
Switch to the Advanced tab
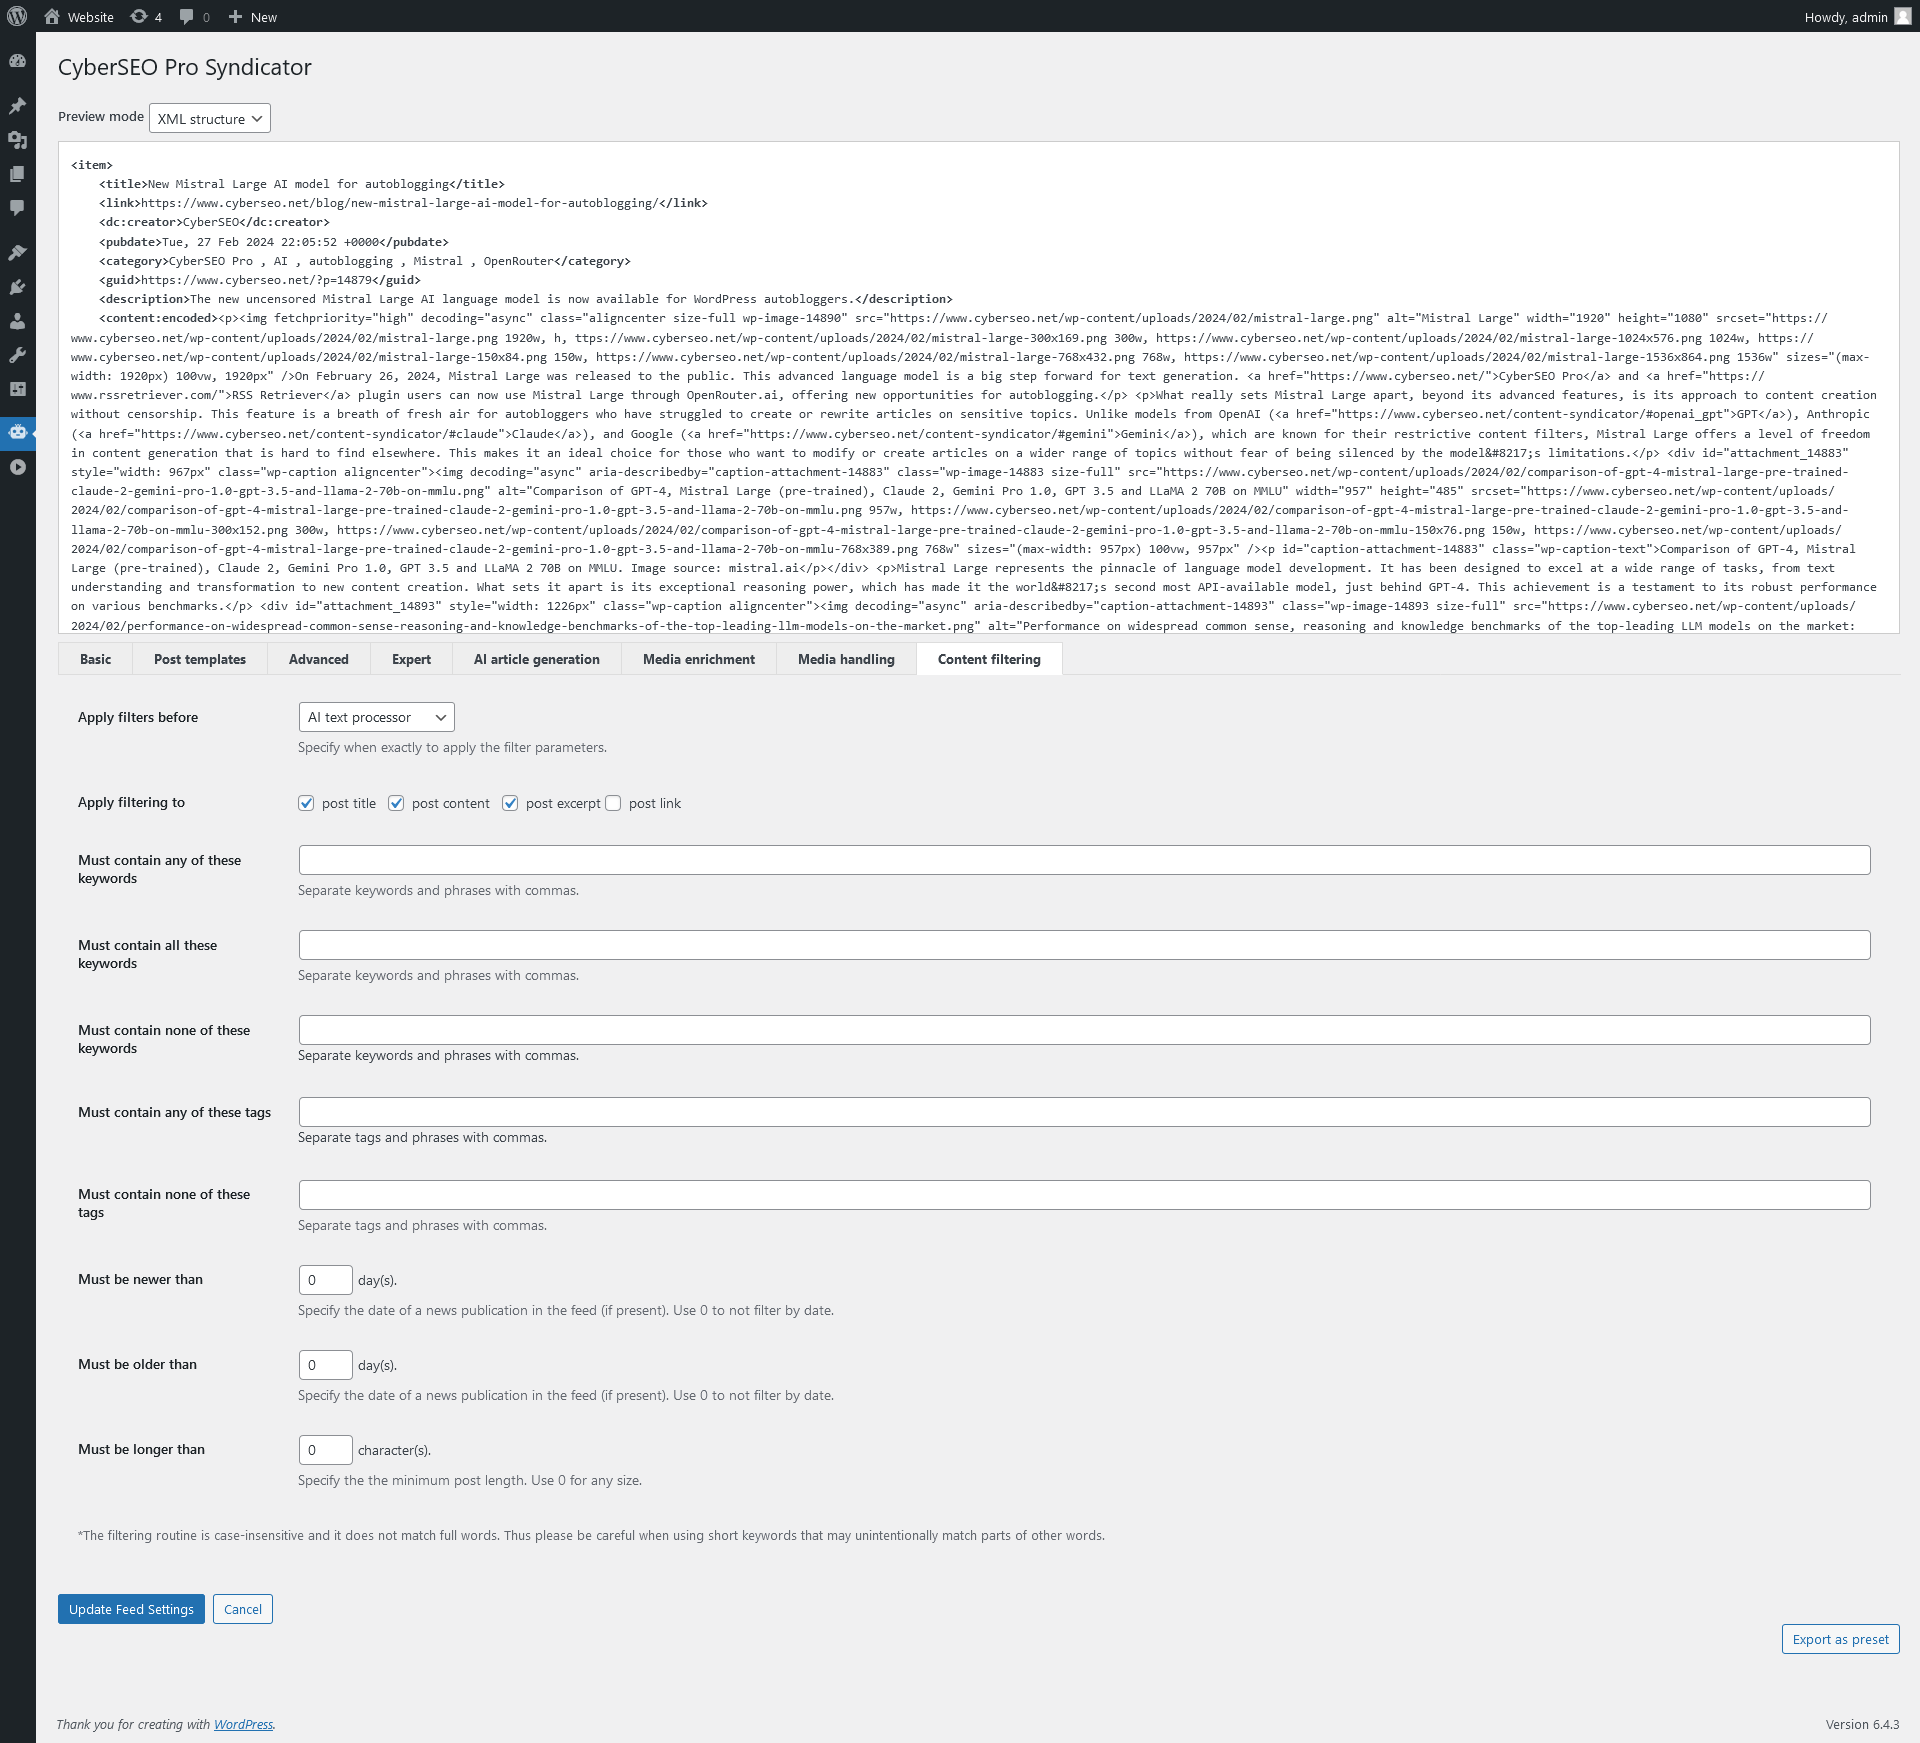tap(319, 659)
